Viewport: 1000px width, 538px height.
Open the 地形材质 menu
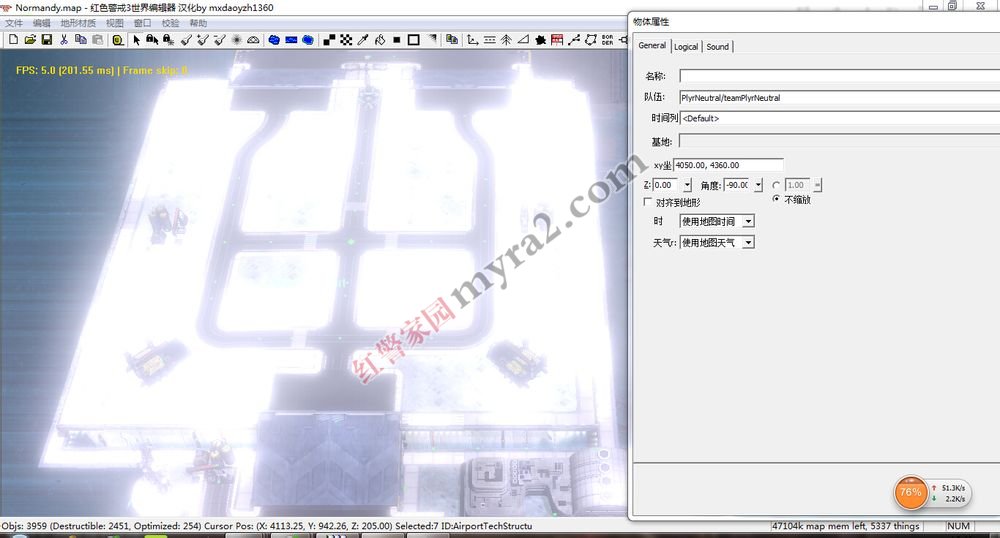tap(78, 23)
